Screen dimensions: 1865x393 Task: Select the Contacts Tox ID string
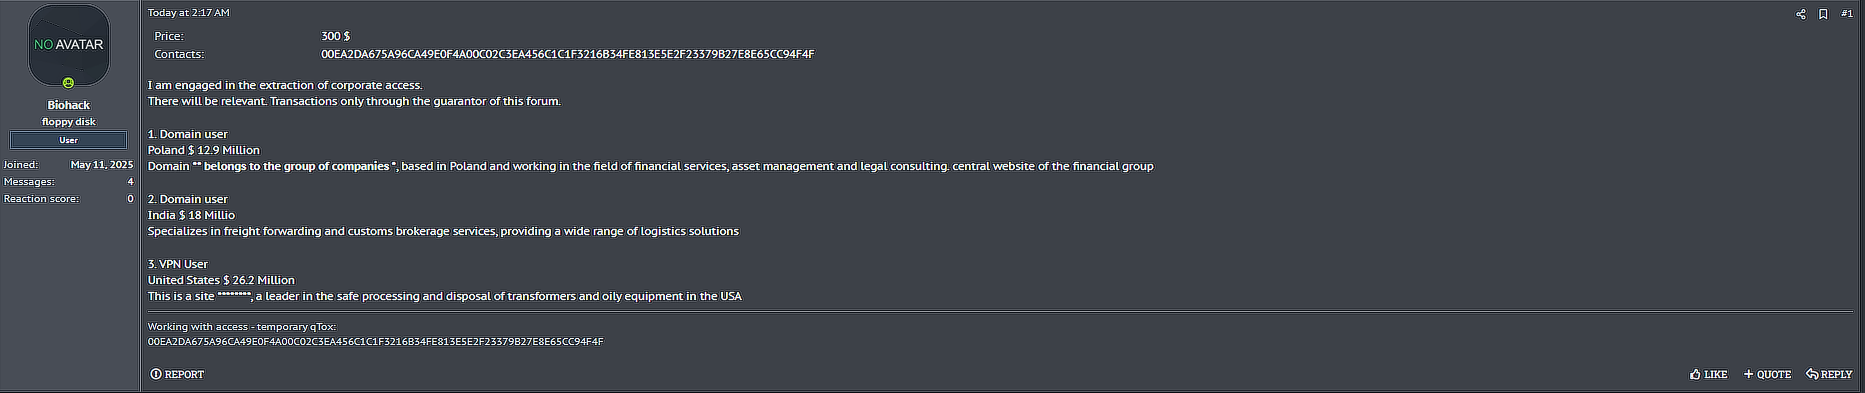pos(568,54)
